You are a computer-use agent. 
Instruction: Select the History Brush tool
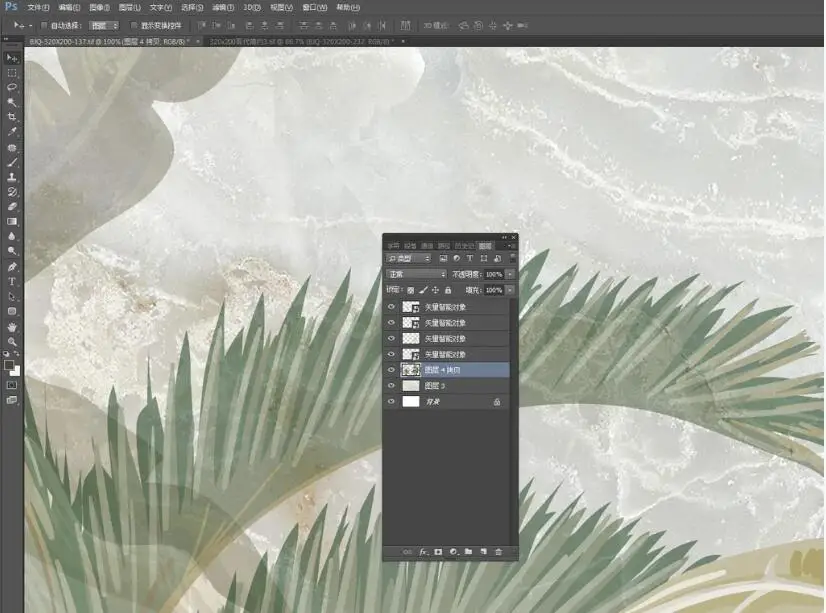12,192
